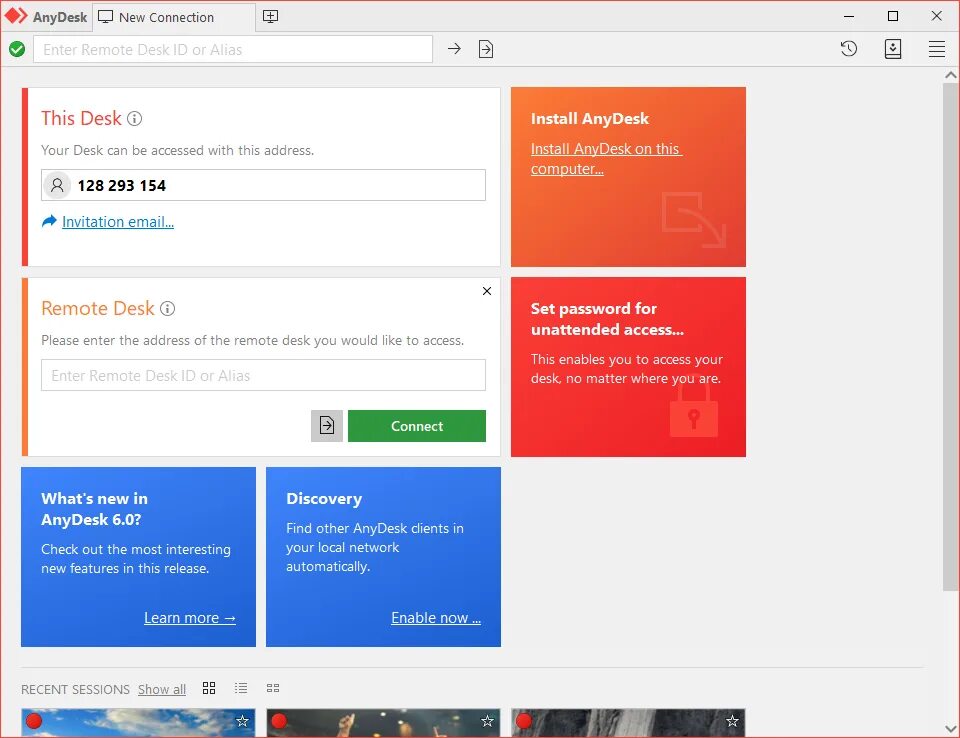Open the third recent session thumbnail
Screen dimensions: 960x738
point(628,723)
